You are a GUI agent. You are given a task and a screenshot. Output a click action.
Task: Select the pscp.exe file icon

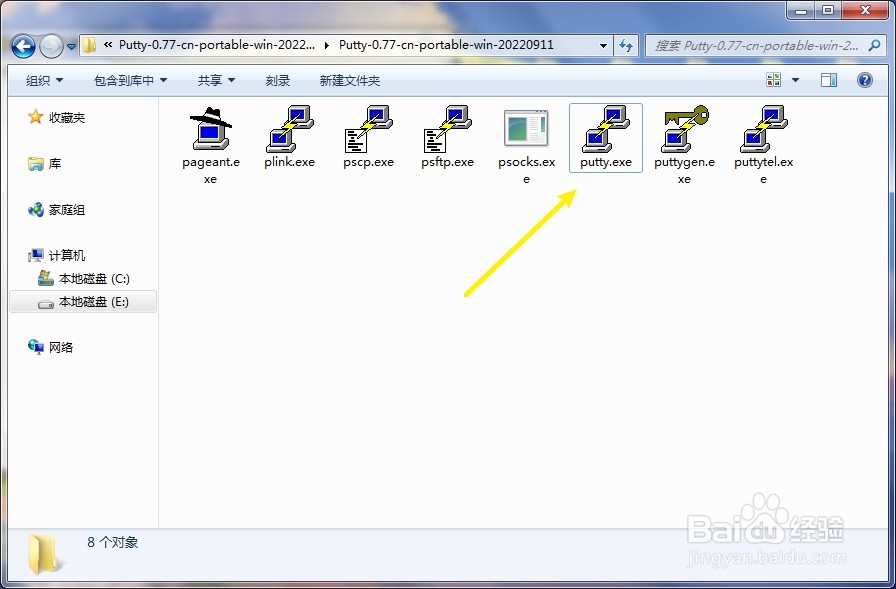369,129
